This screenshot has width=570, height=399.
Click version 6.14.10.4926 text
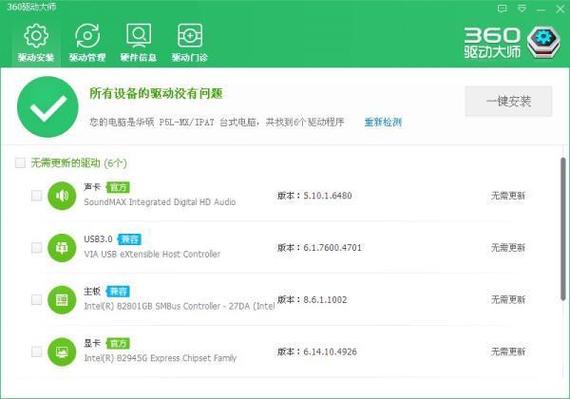pyautogui.click(x=330, y=352)
